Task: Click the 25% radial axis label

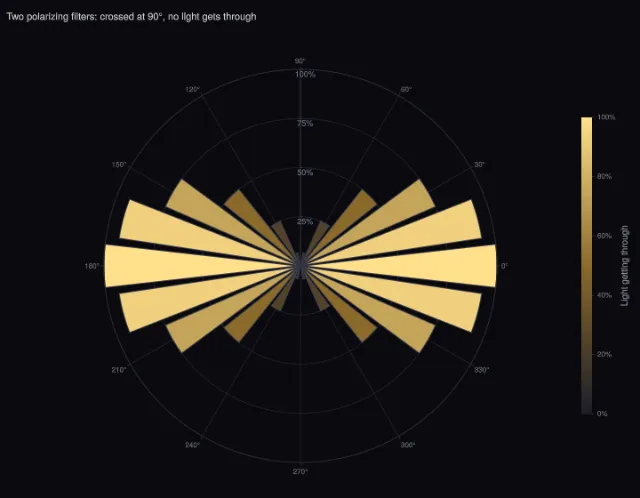Action: click(305, 222)
